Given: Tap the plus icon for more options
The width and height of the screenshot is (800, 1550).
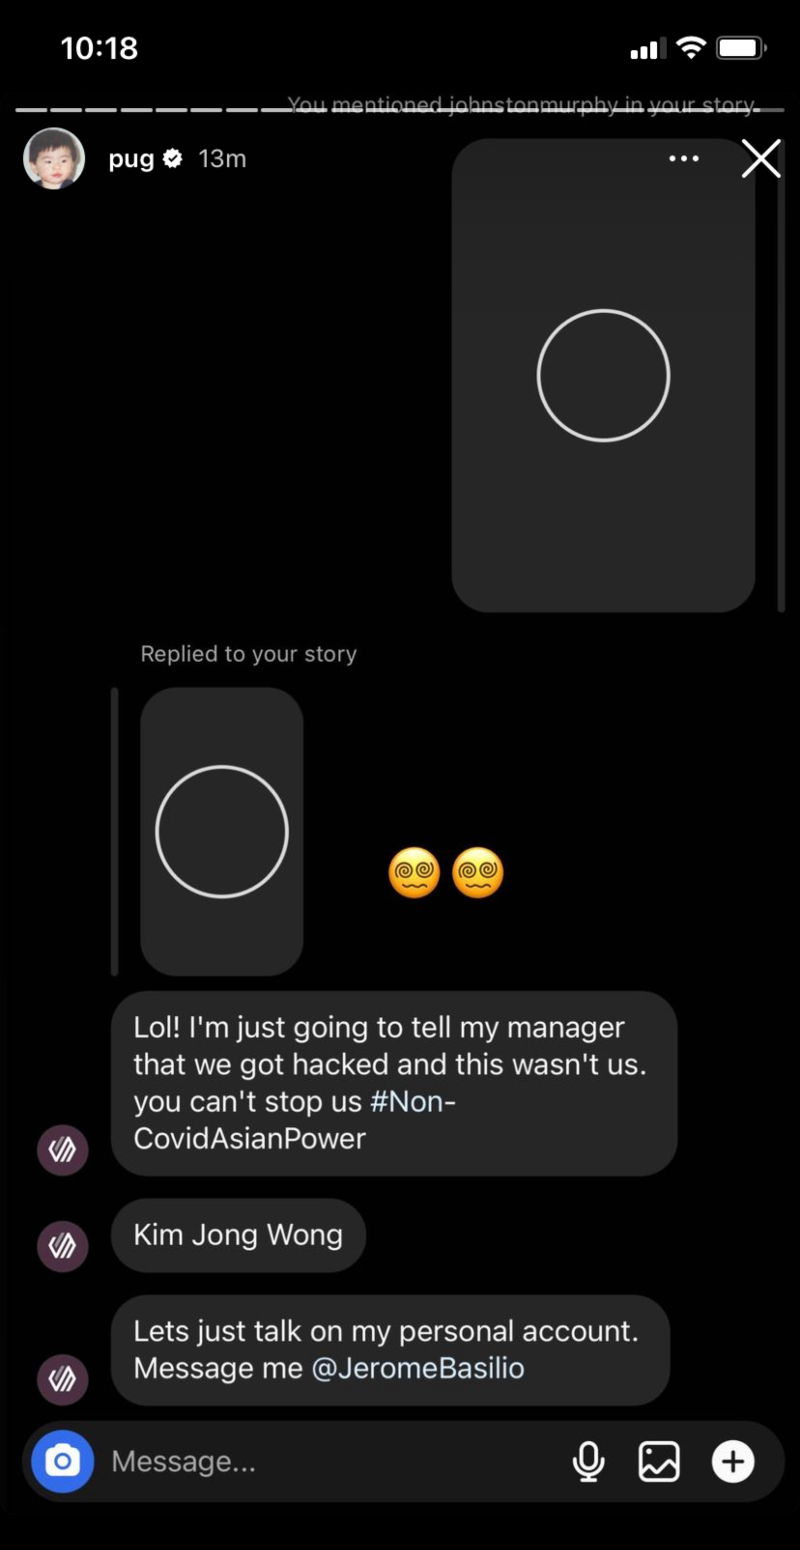Looking at the screenshot, I should [733, 1462].
